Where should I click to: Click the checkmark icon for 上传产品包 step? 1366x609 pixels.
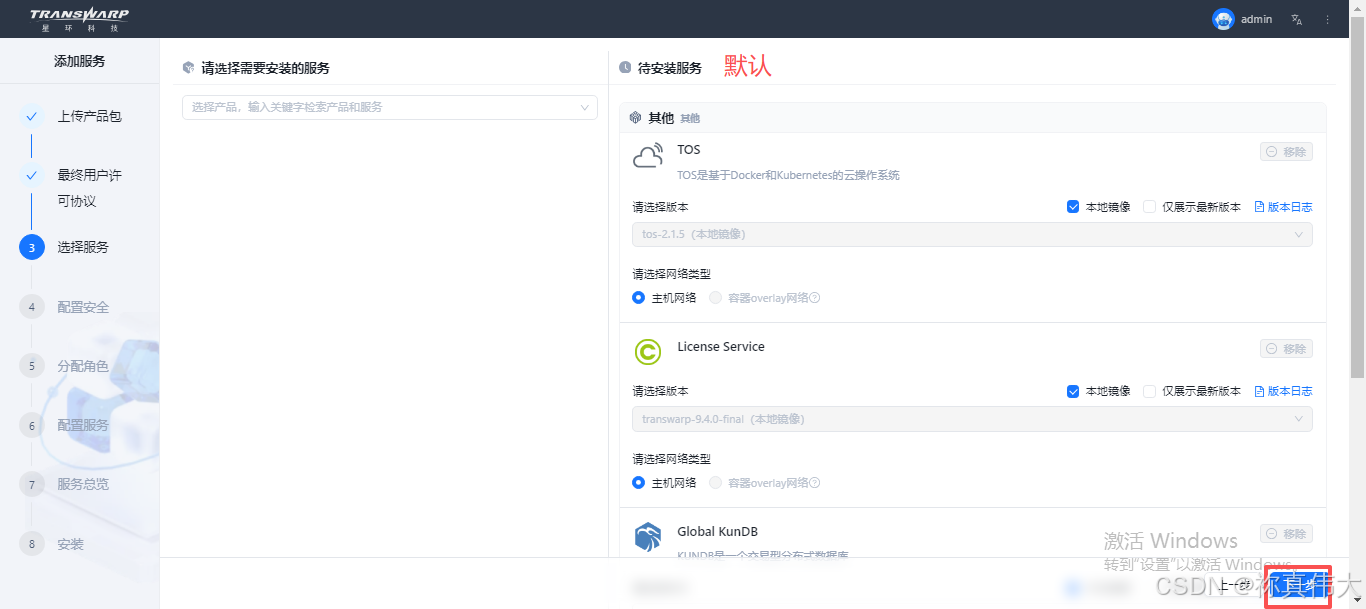point(31,116)
